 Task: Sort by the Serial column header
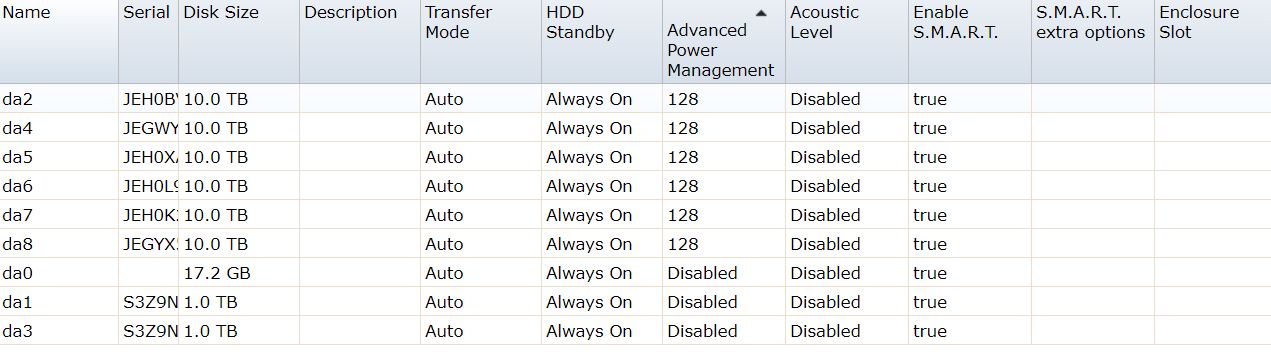point(149,41)
